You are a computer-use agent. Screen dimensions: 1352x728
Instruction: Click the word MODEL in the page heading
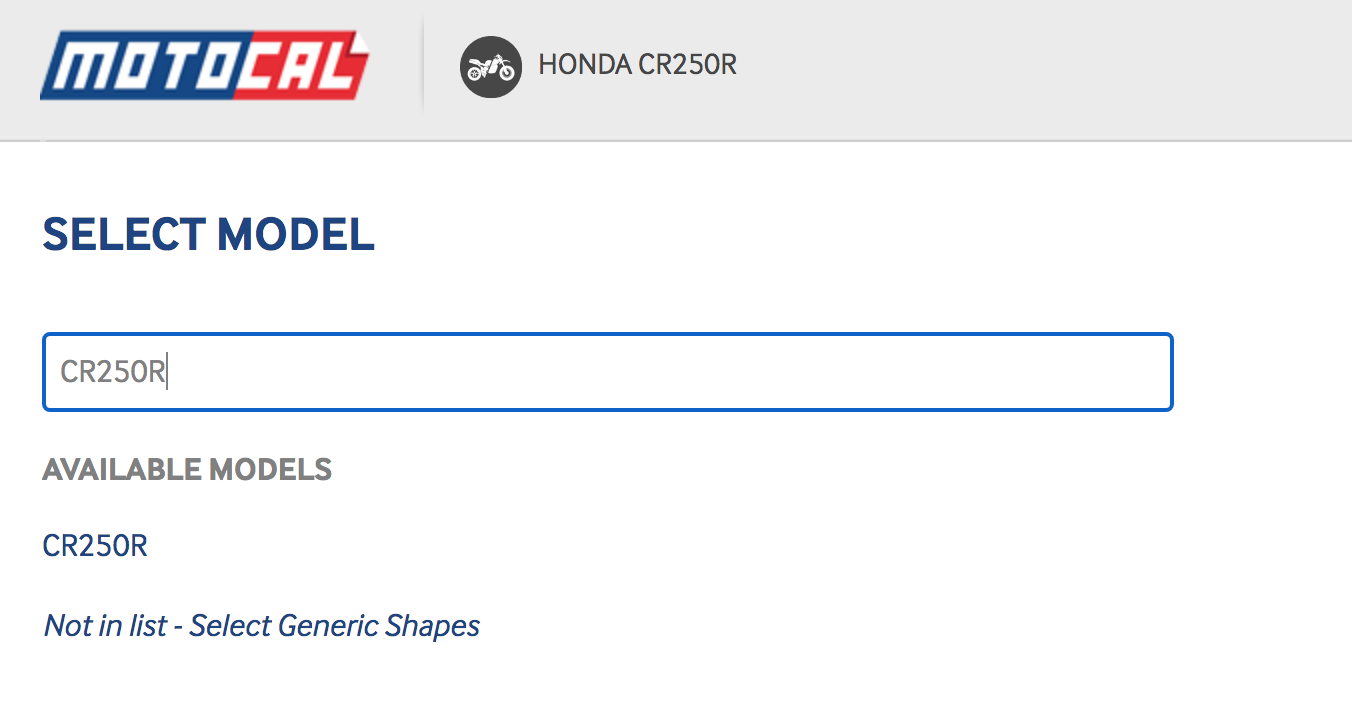pos(295,234)
